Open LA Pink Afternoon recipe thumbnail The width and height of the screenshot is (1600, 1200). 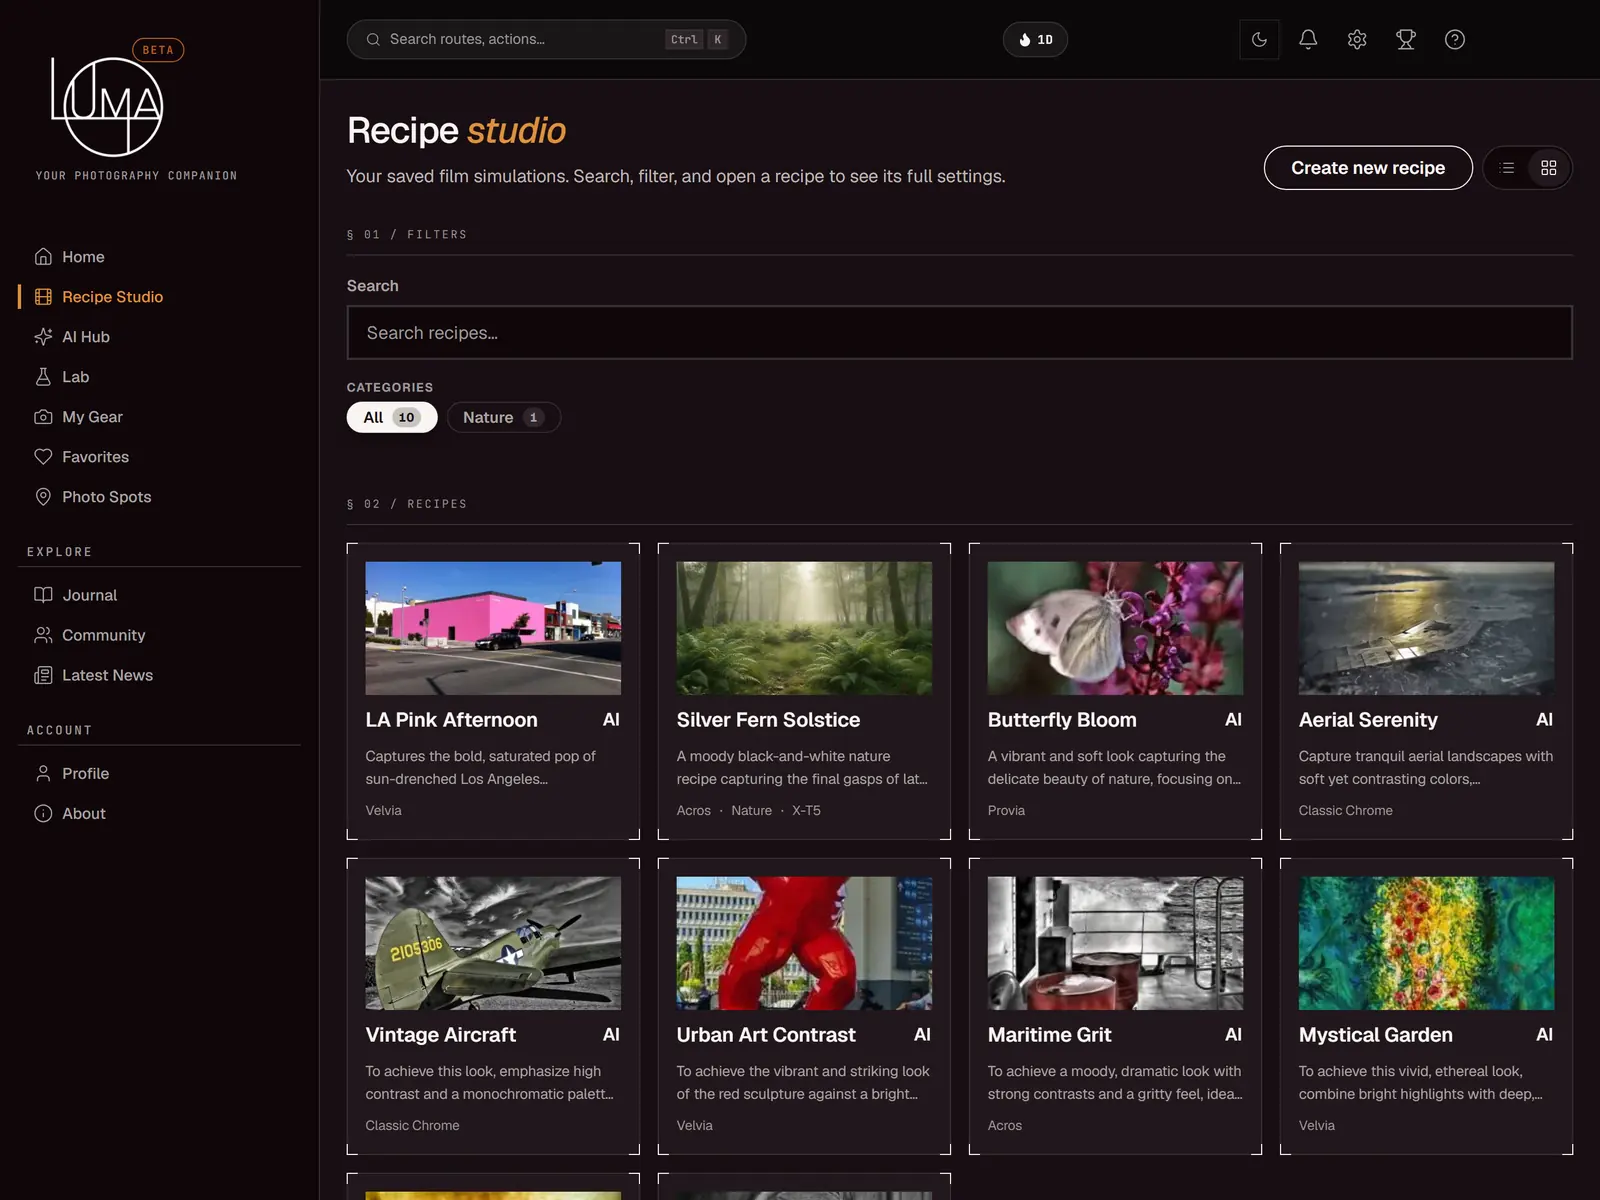(493, 628)
